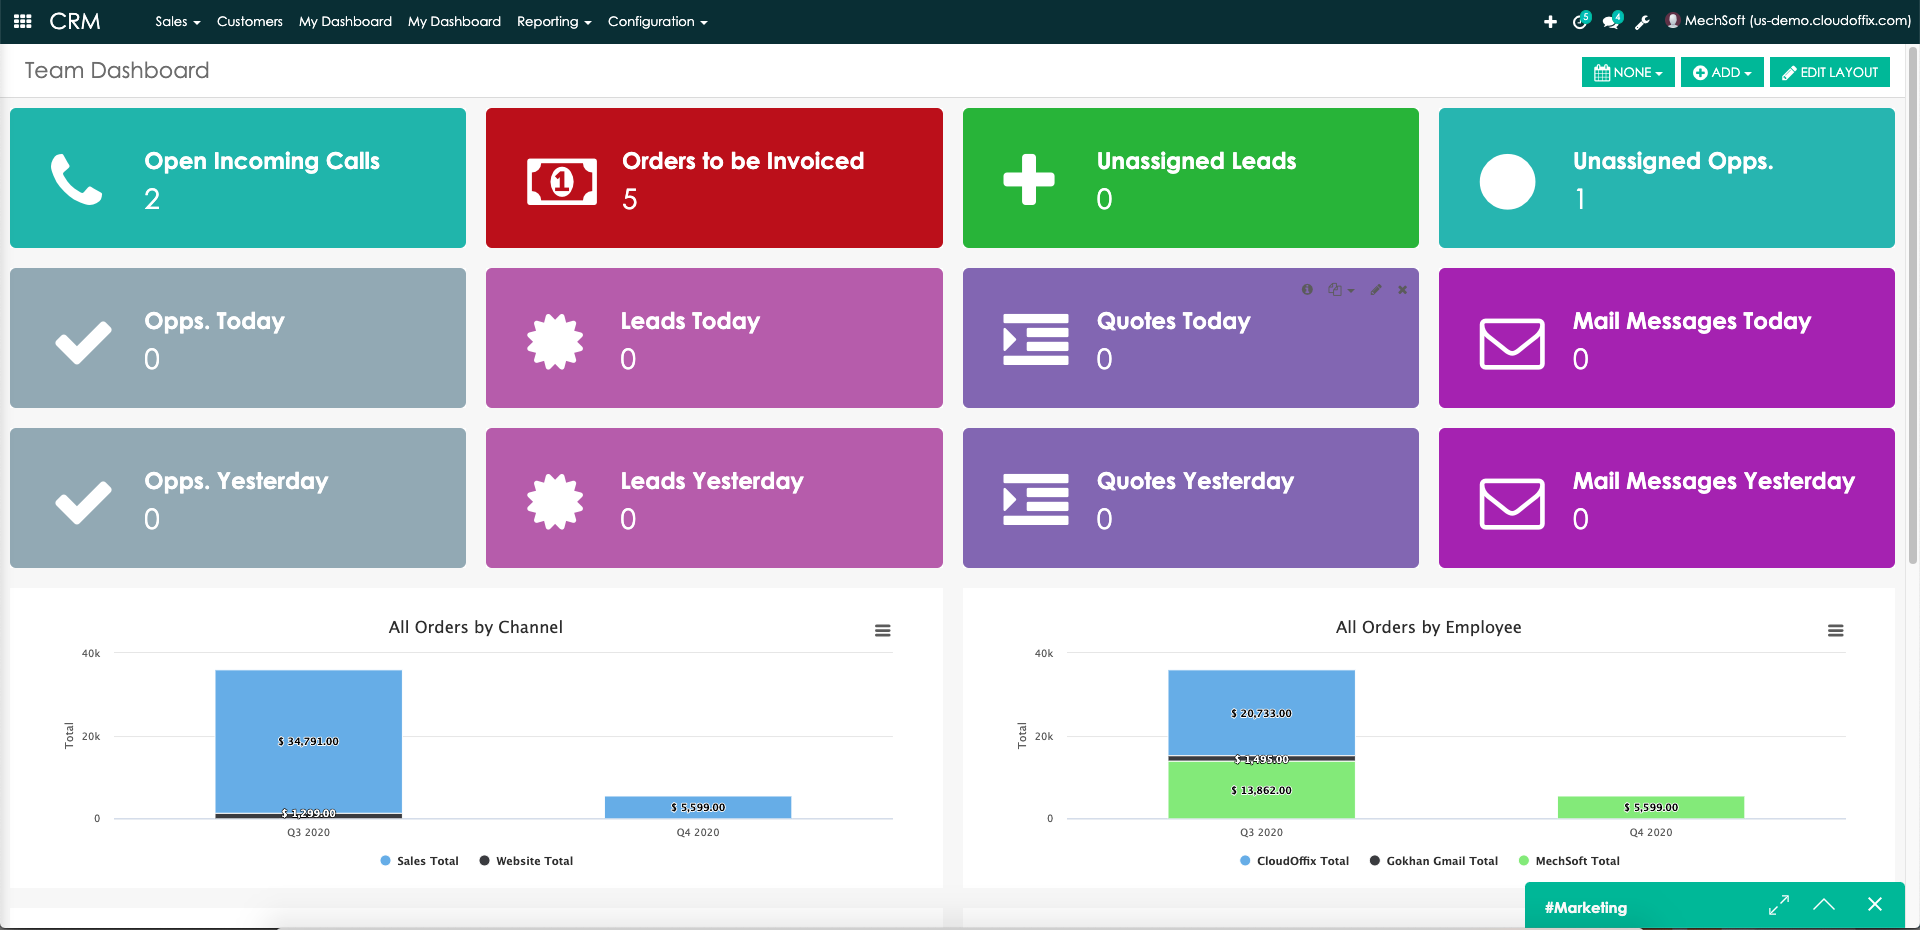Click the wrench developer tools icon
This screenshot has width=1920, height=930.
[x=1642, y=21]
